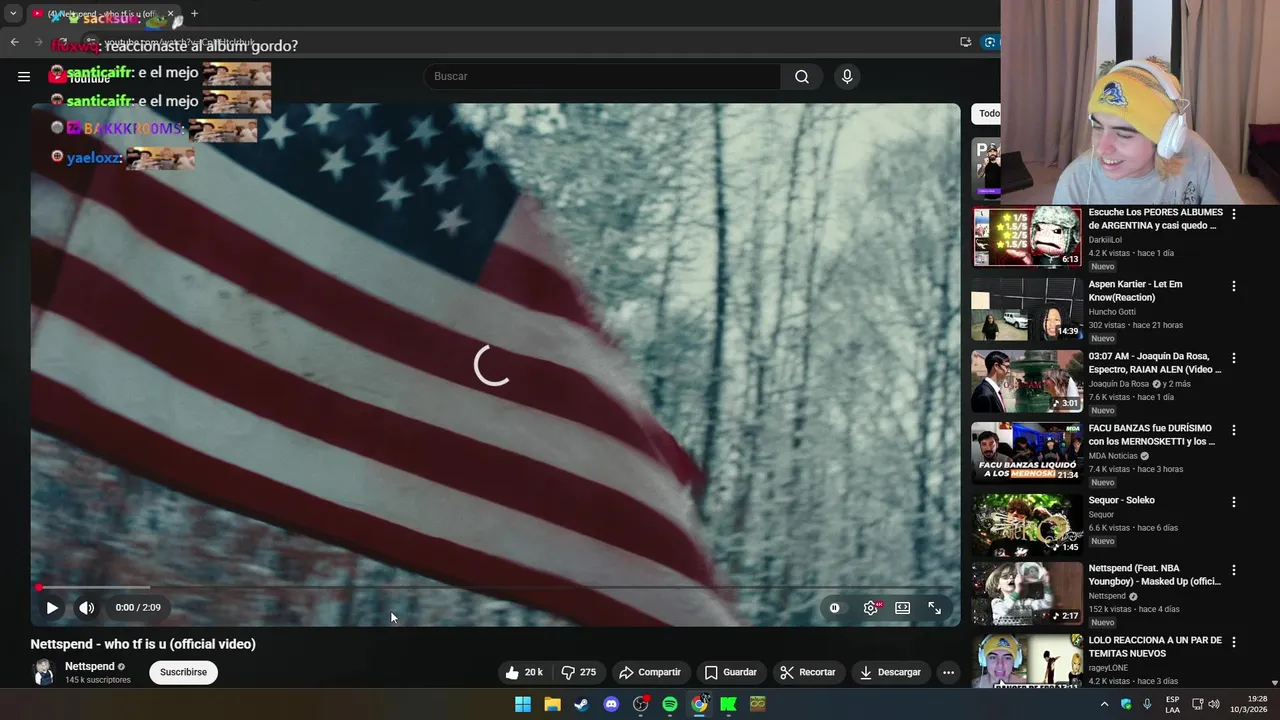Open 03:07 AM Joaquín Da Rosa thumbnail

pyautogui.click(x=1027, y=381)
